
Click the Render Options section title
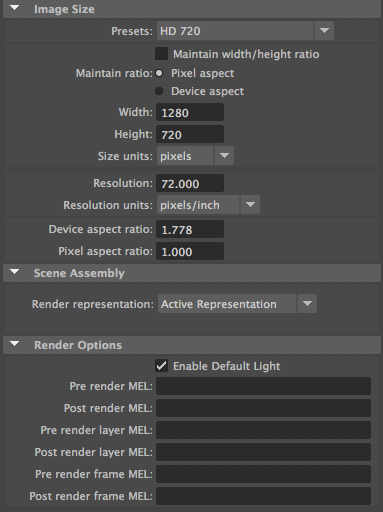[78, 345]
